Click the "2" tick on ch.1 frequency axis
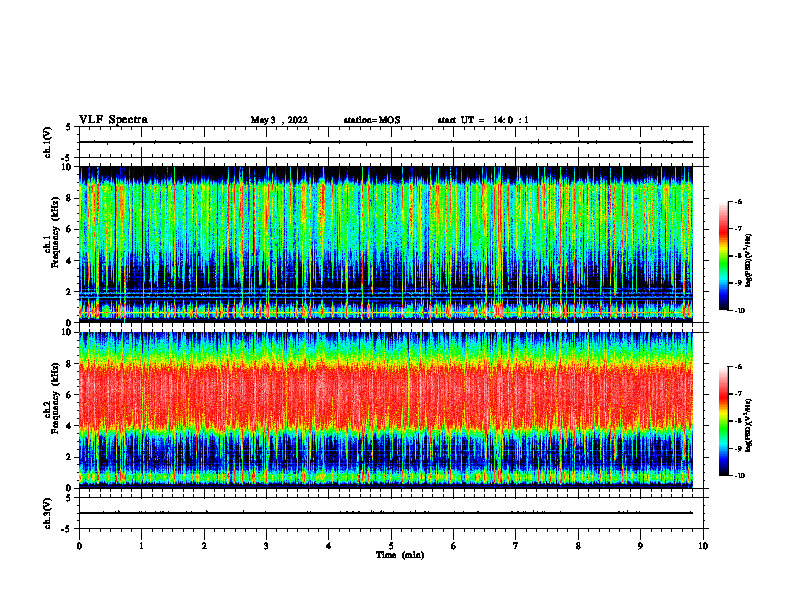792x612 pixels. coord(70,291)
